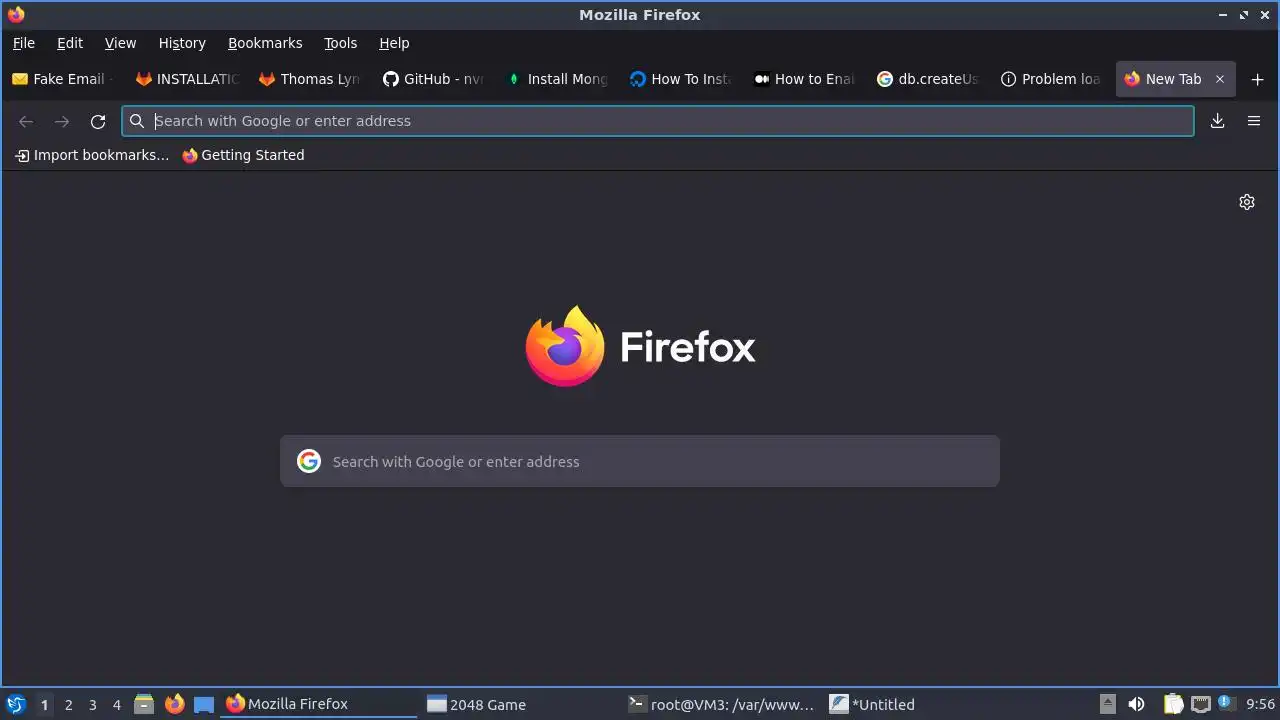Launch Firefox from taskbar quick launcher
Image resolution: width=1280 pixels, height=720 pixels.
pyautogui.click(x=174, y=704)
